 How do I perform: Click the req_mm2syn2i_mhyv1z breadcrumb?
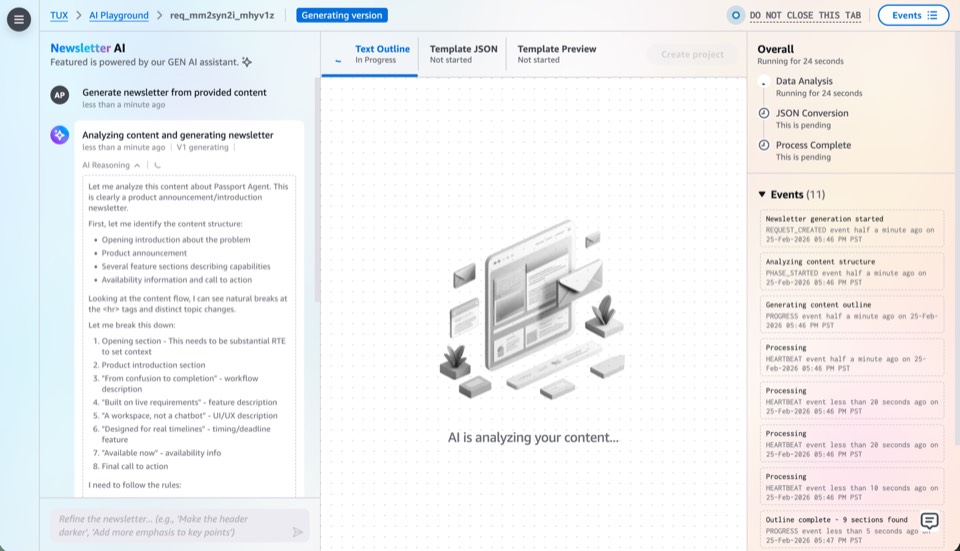pos(222,15)
